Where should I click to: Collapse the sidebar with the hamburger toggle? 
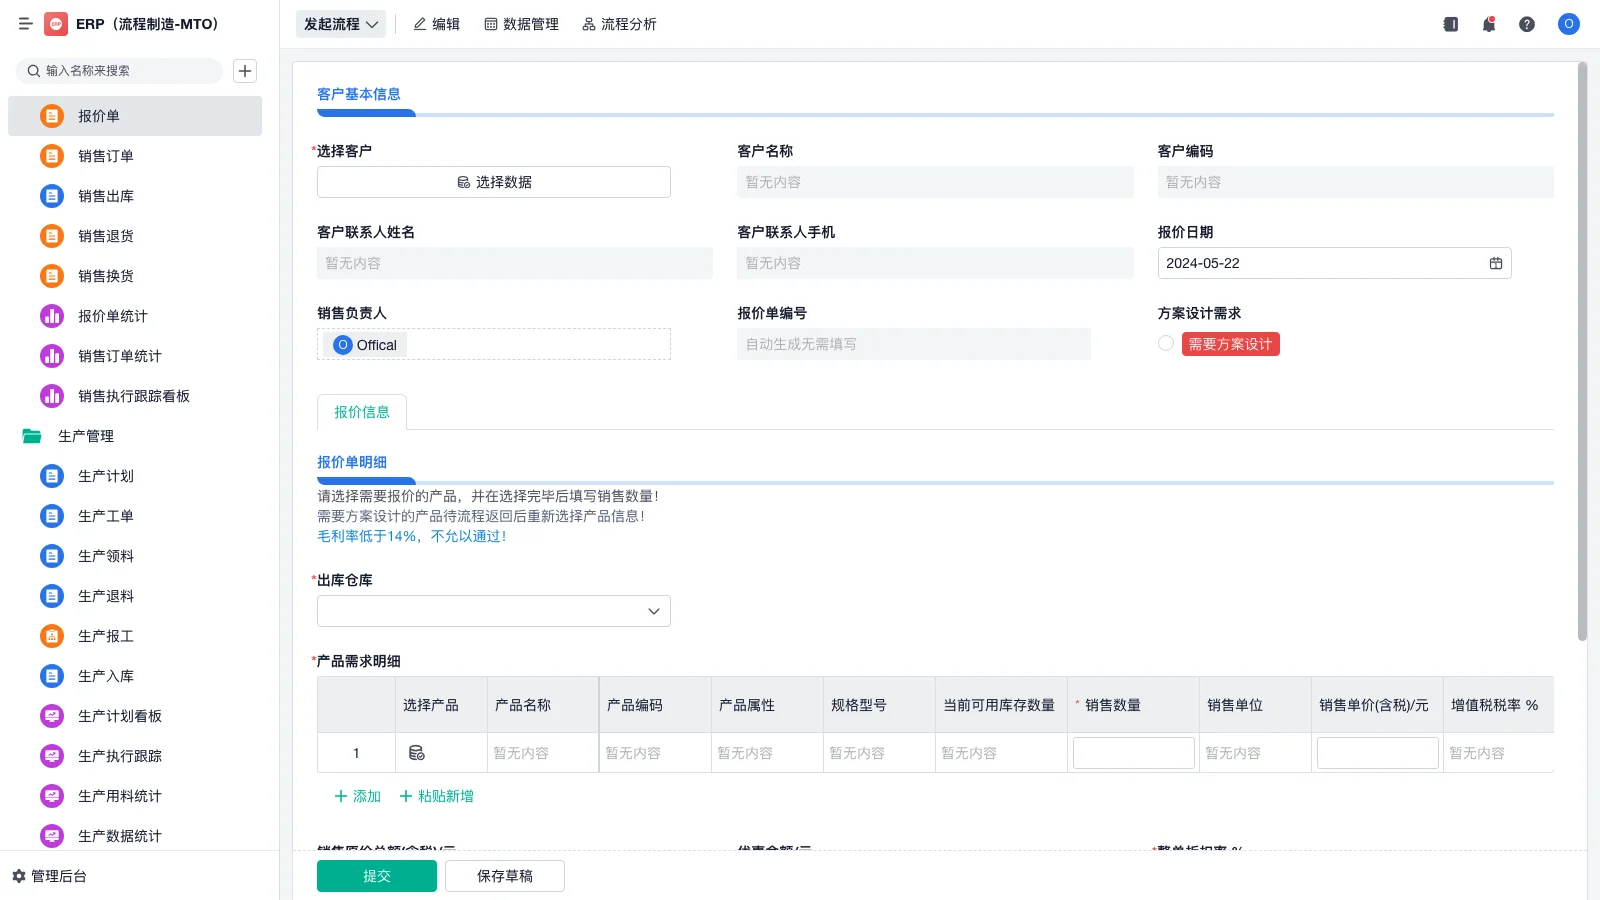[25, 24]
